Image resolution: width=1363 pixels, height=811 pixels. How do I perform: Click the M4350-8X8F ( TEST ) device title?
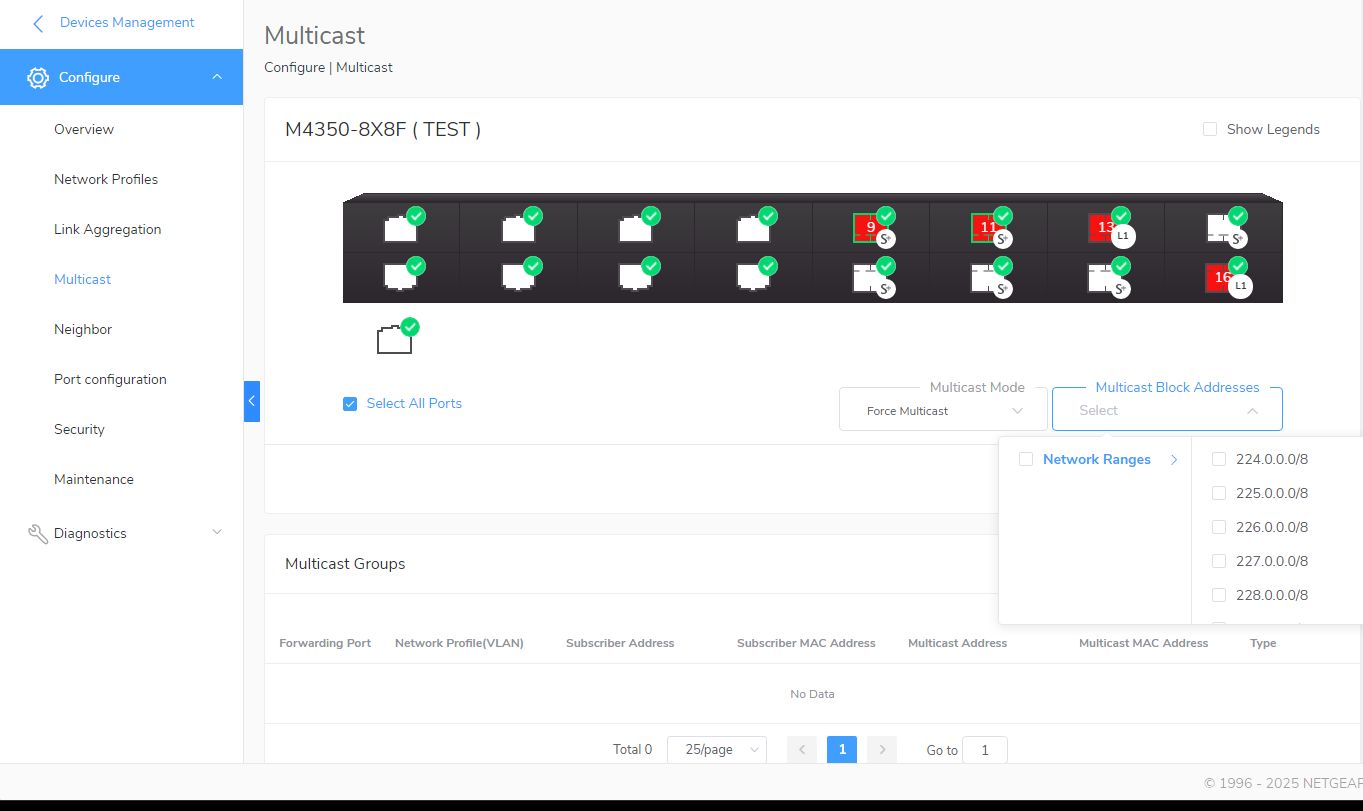tap(383, 130)
